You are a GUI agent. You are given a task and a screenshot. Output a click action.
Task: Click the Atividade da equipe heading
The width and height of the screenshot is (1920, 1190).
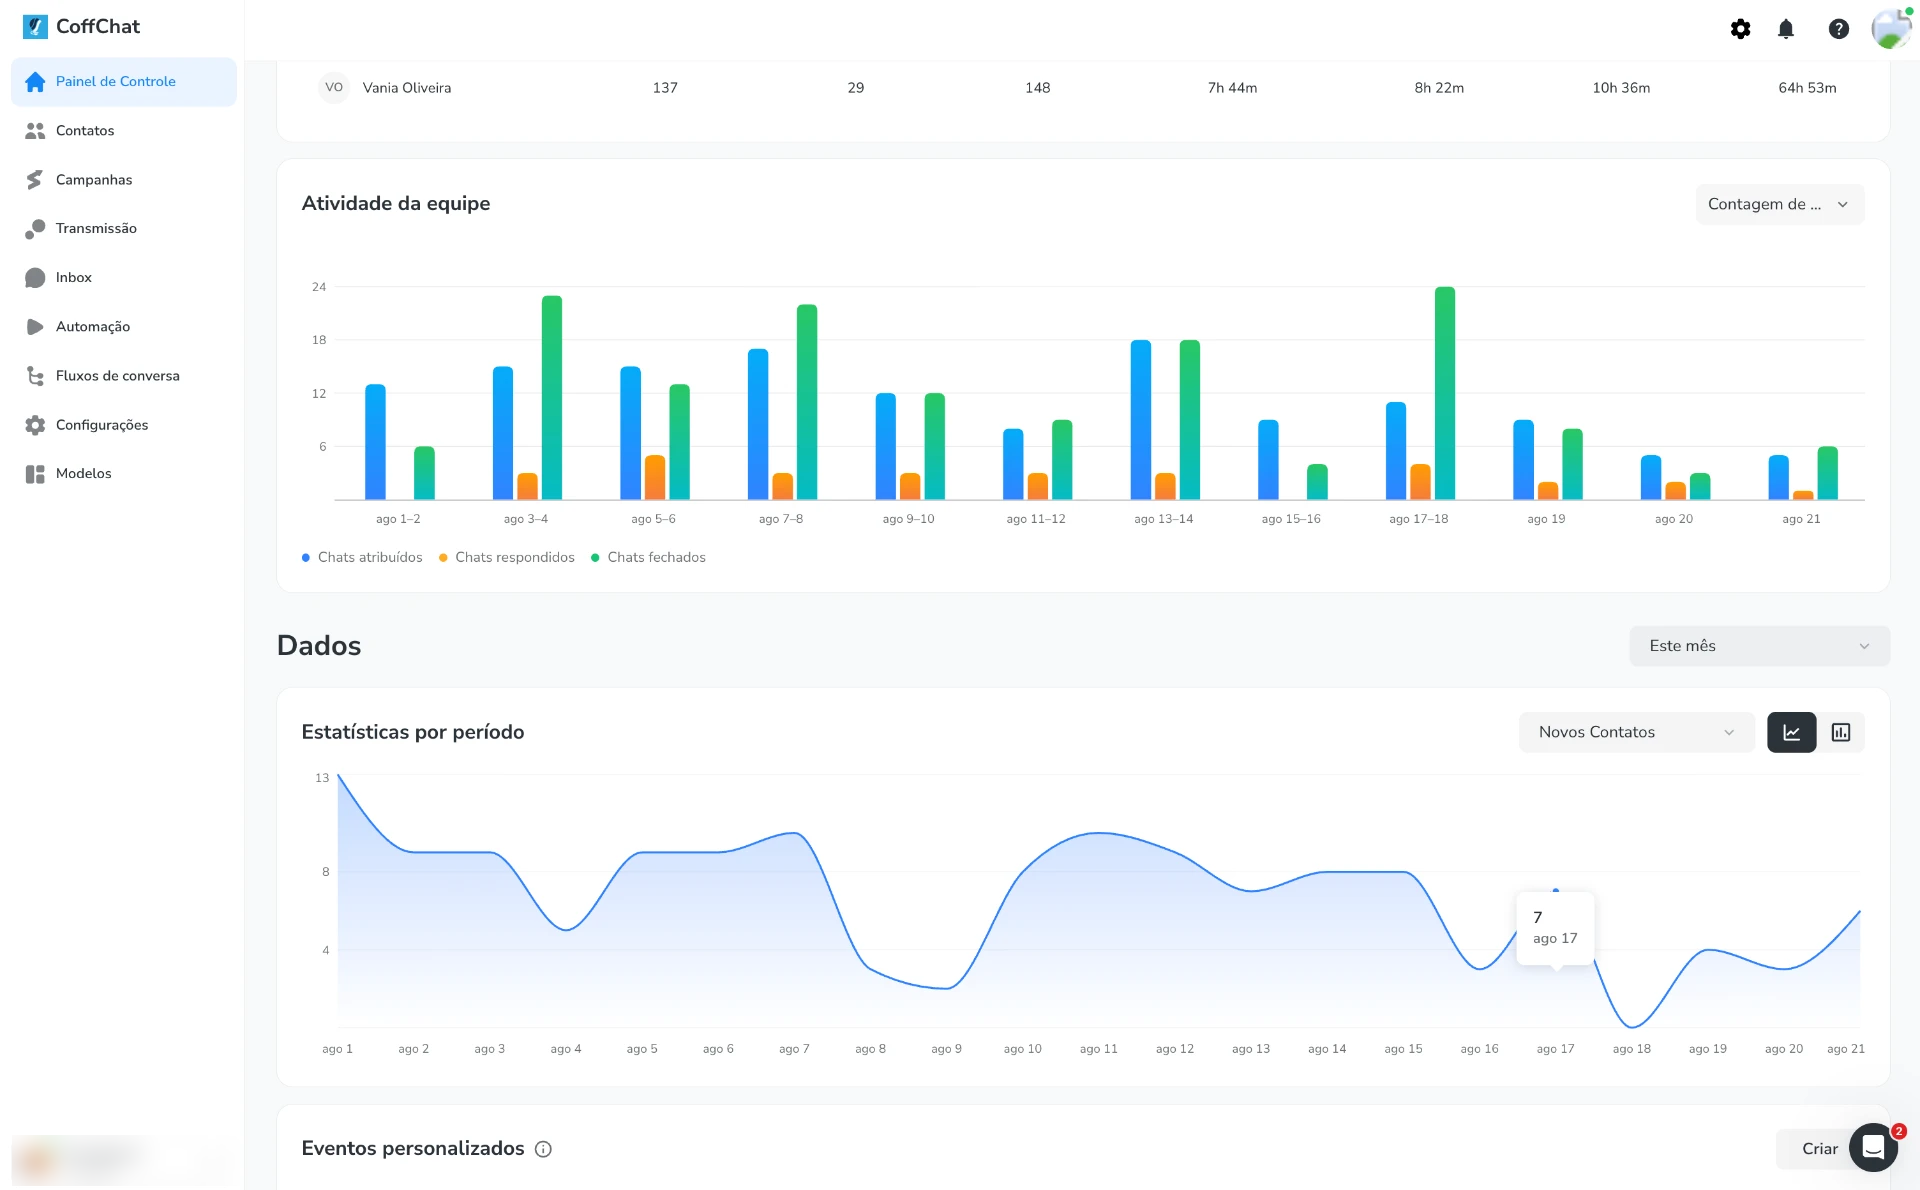[396, 204]
